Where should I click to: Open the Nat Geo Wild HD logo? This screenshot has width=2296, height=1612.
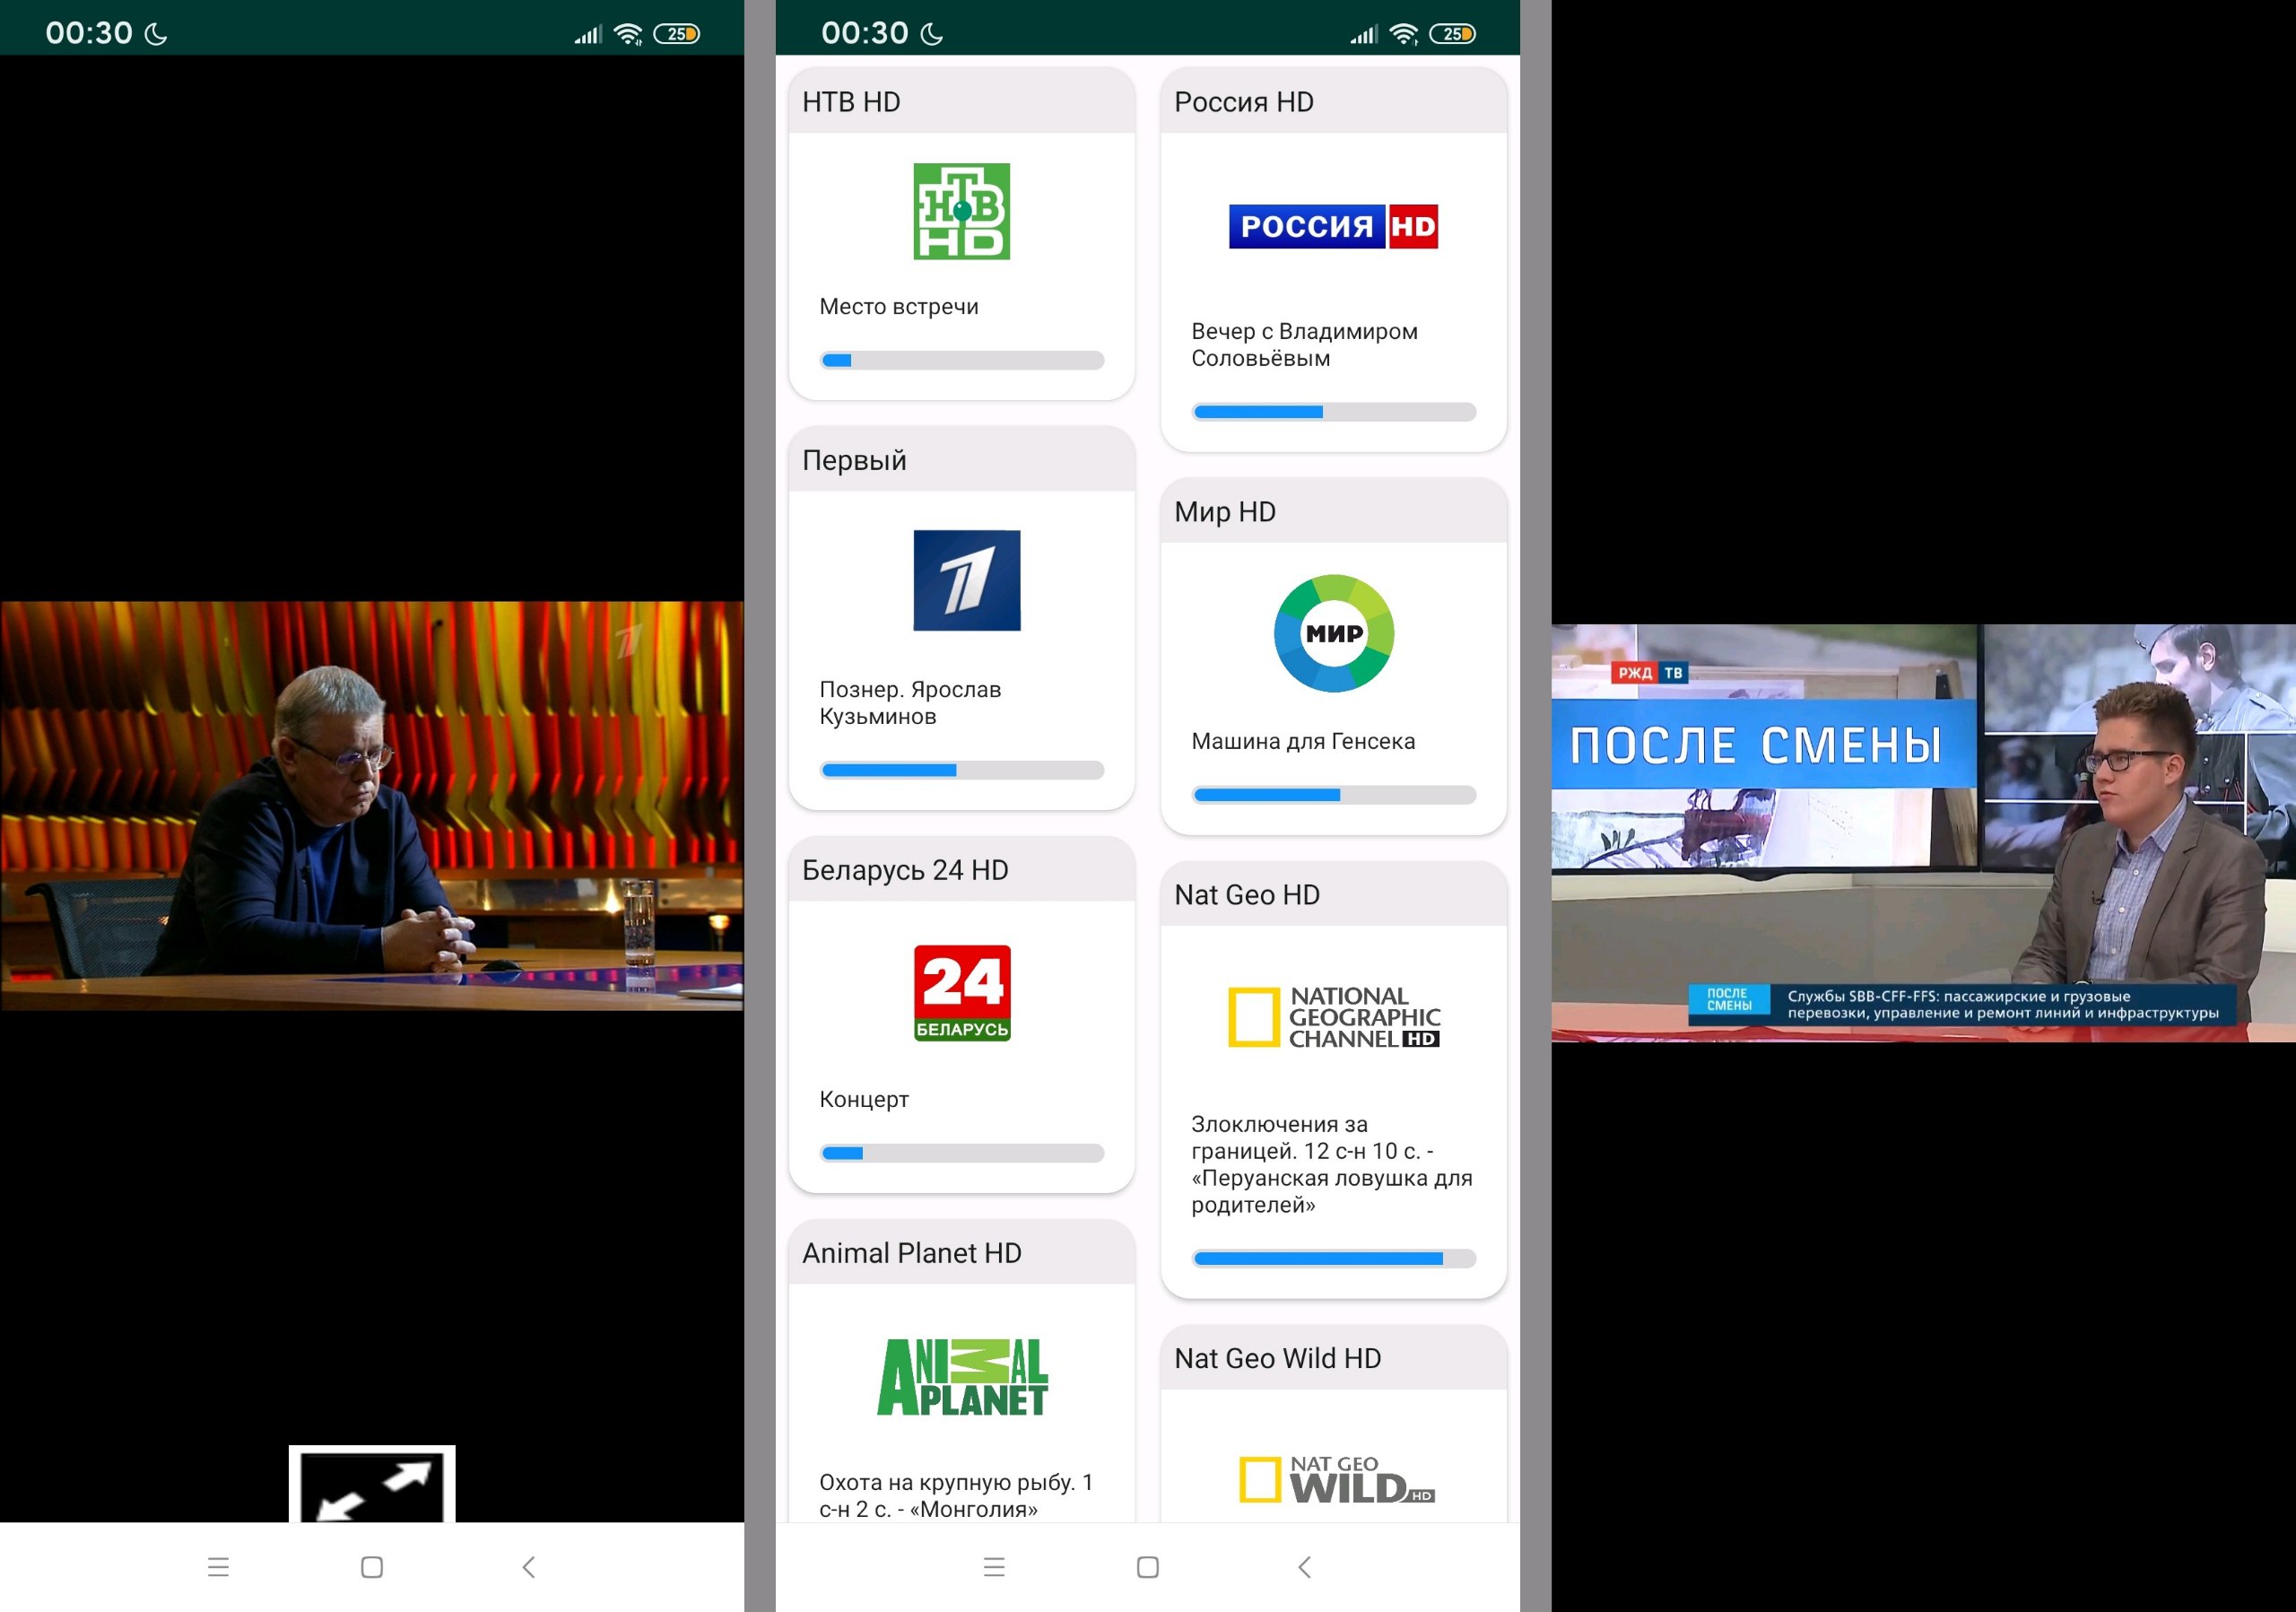point(1336,1480)
